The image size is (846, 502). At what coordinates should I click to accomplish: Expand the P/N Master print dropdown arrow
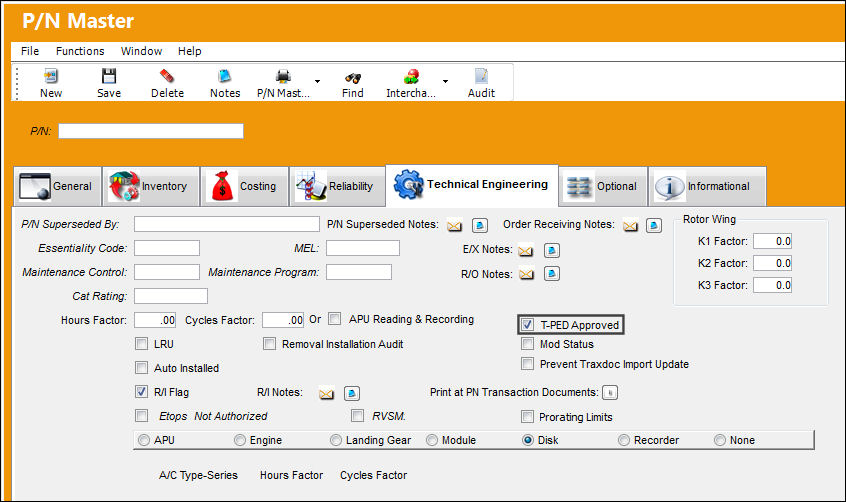click(x=317, y=82)
